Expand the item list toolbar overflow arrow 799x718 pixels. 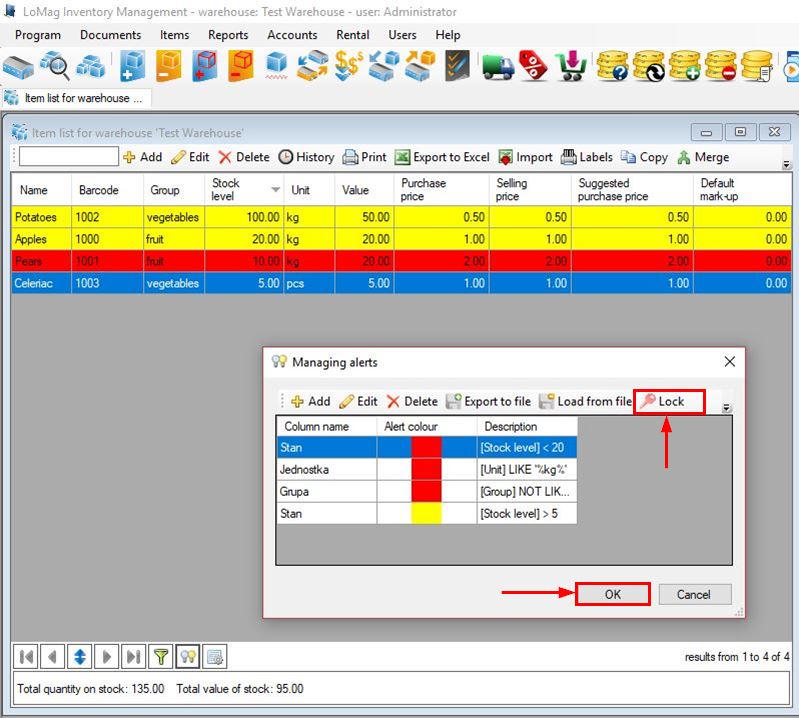pyautogui.click(x=786, y=164)
